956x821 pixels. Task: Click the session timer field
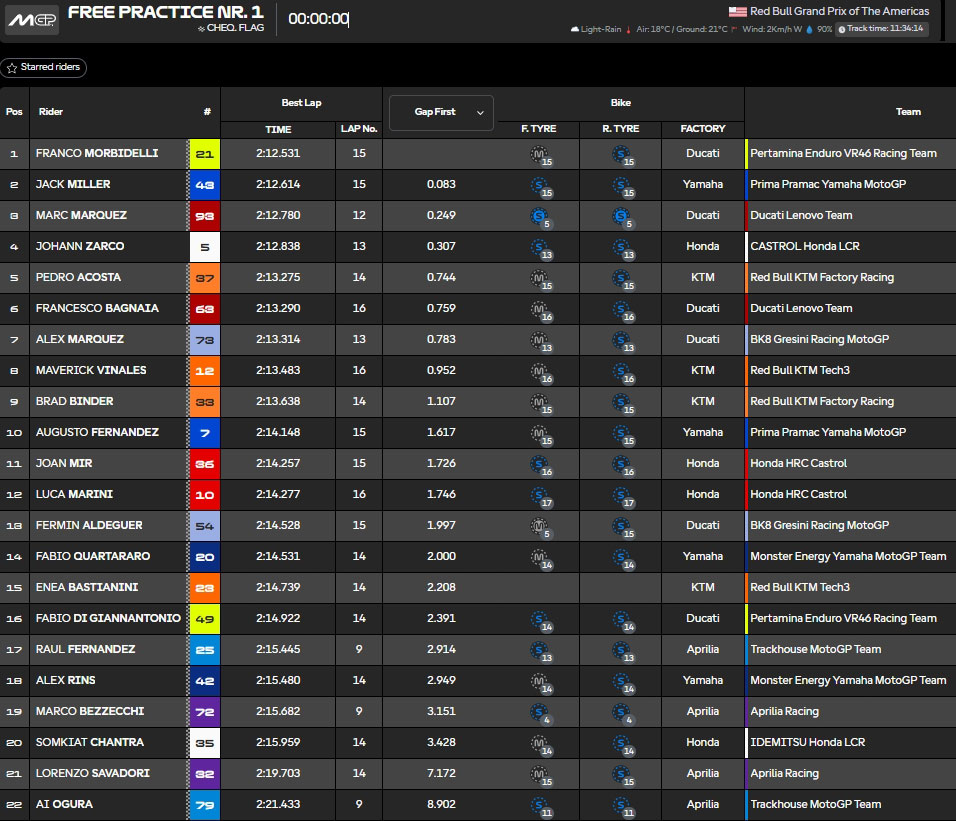pos(318,19)
